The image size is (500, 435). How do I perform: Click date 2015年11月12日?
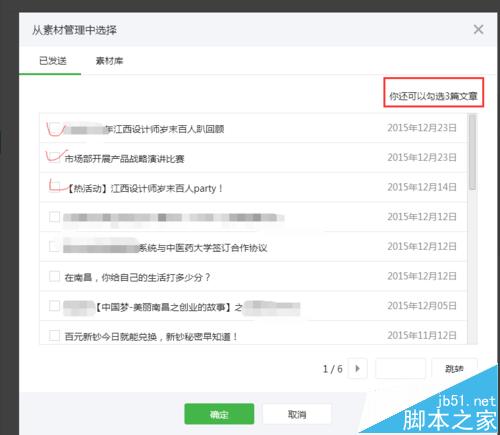coord(422,335)
